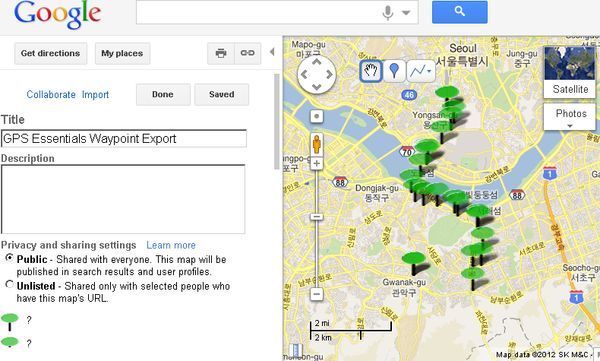Select the Unlisted privacy option
This screenshot has width=600, height=361.
[9, 284]
